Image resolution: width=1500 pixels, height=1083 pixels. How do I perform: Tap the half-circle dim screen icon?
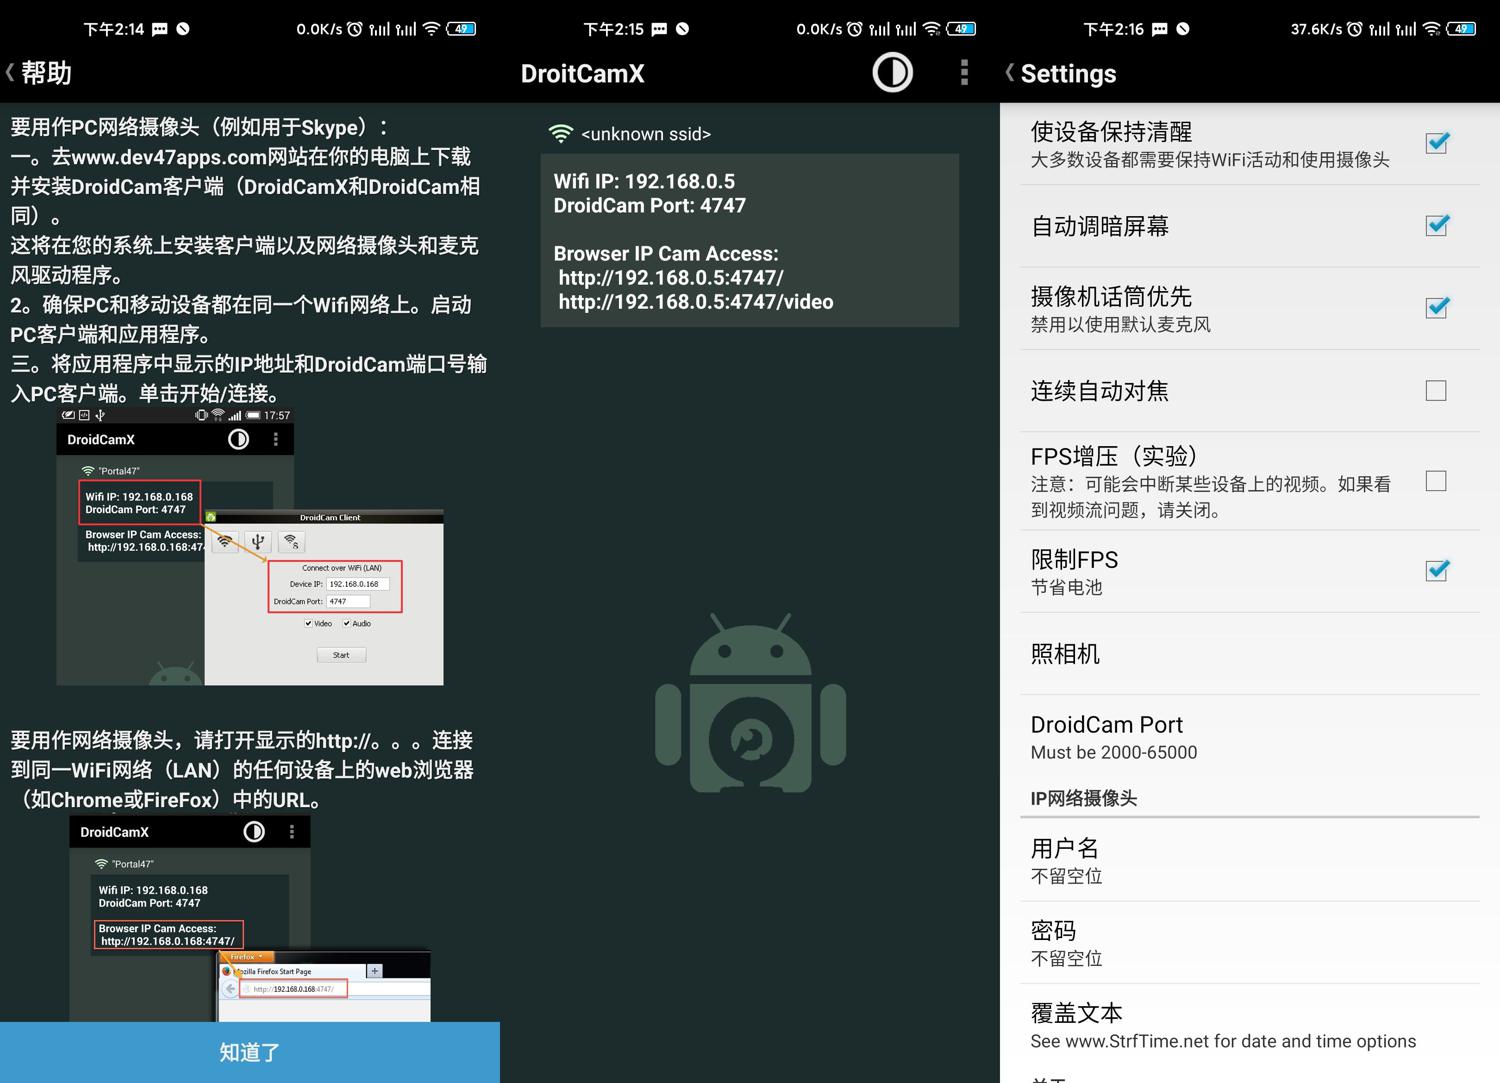892,73
